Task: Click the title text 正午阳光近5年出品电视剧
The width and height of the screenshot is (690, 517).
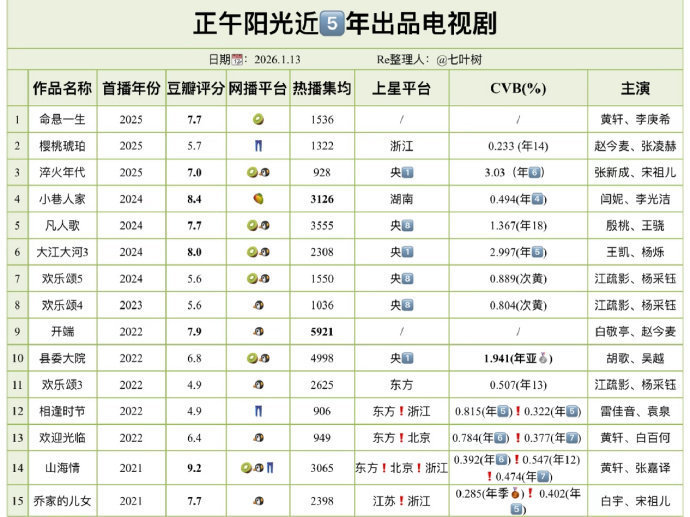Action: point(345,23)
